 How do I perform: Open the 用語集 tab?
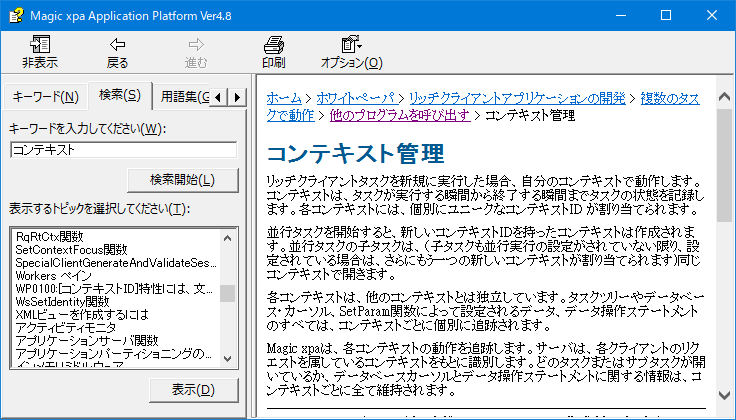[184, 97]
